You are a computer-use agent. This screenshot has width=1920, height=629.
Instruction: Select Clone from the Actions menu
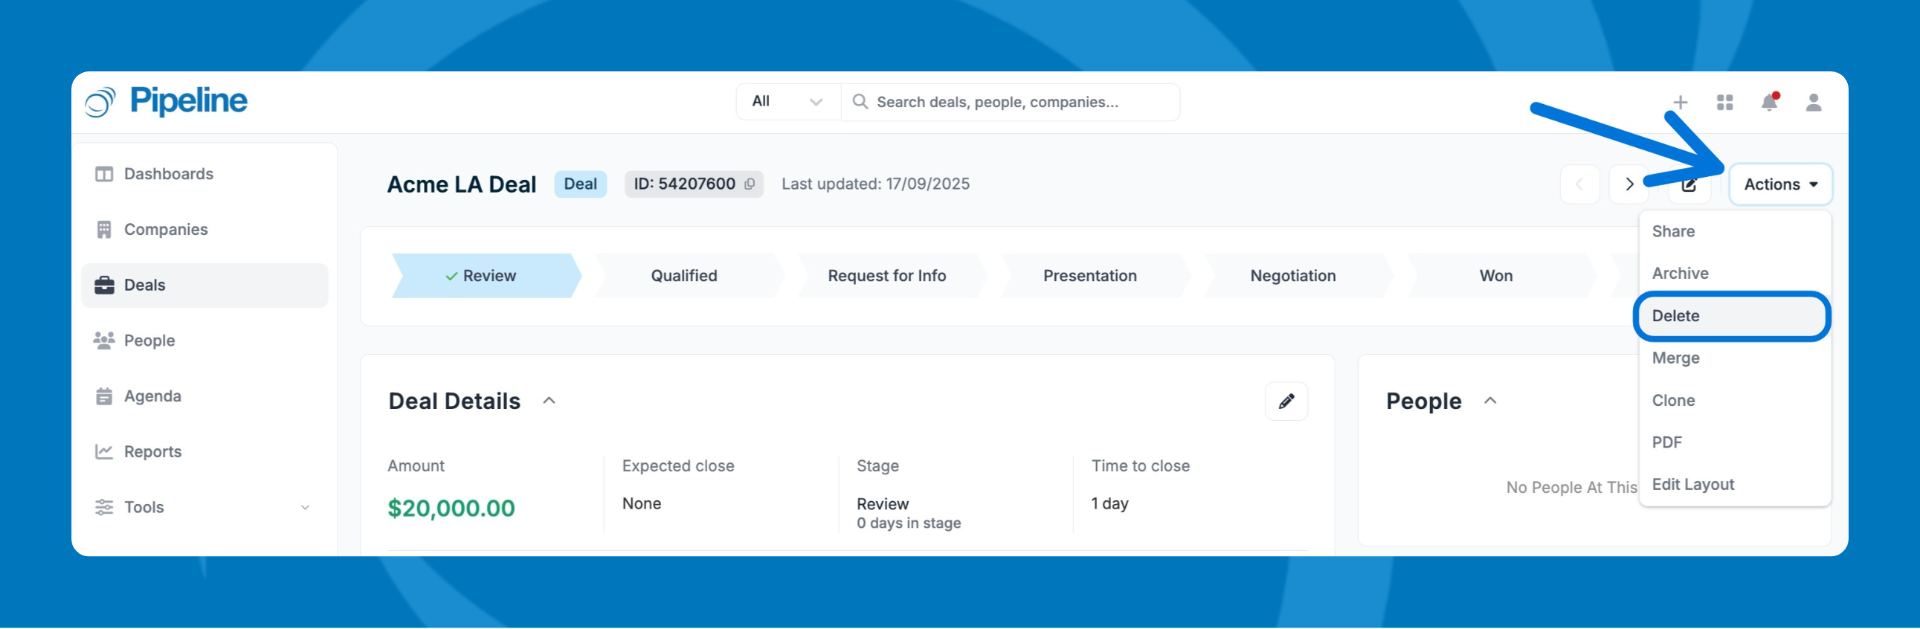click(x=1673, y=400)
